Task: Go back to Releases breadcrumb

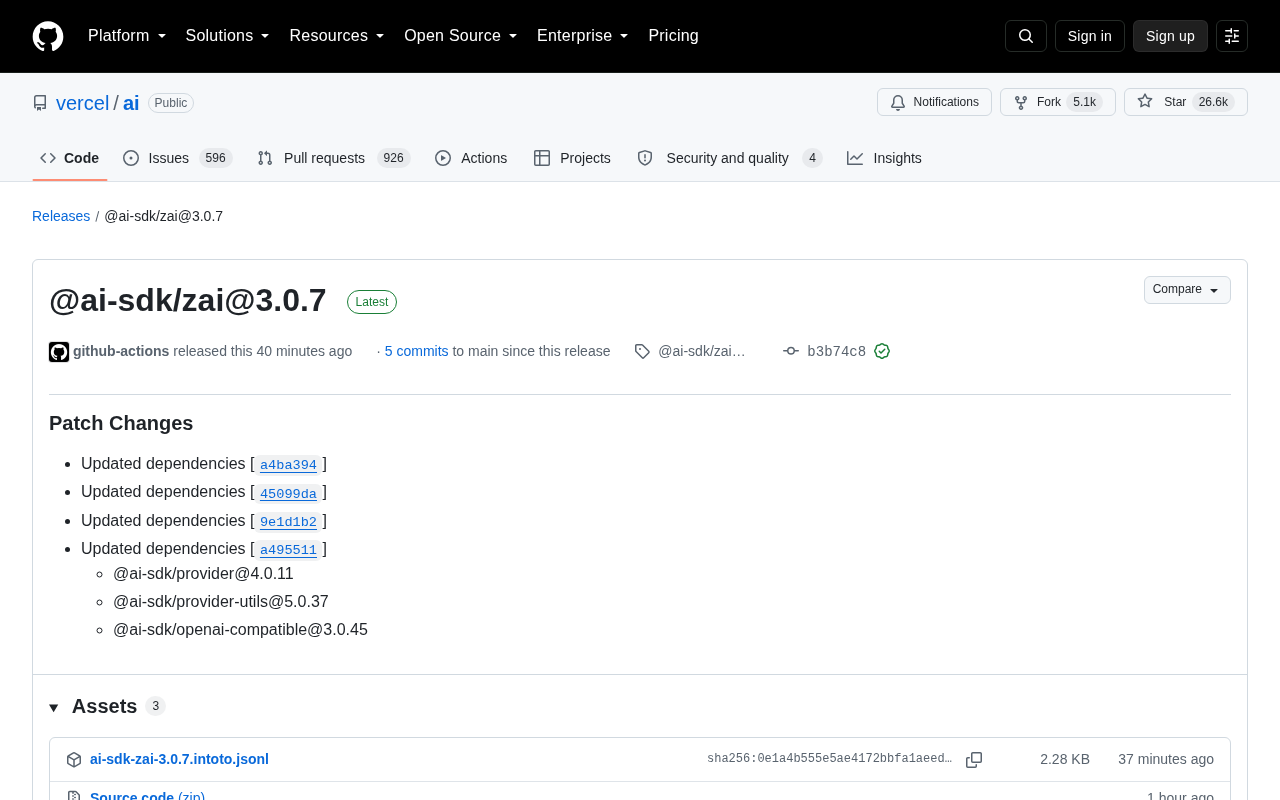Action: [61, 216]
